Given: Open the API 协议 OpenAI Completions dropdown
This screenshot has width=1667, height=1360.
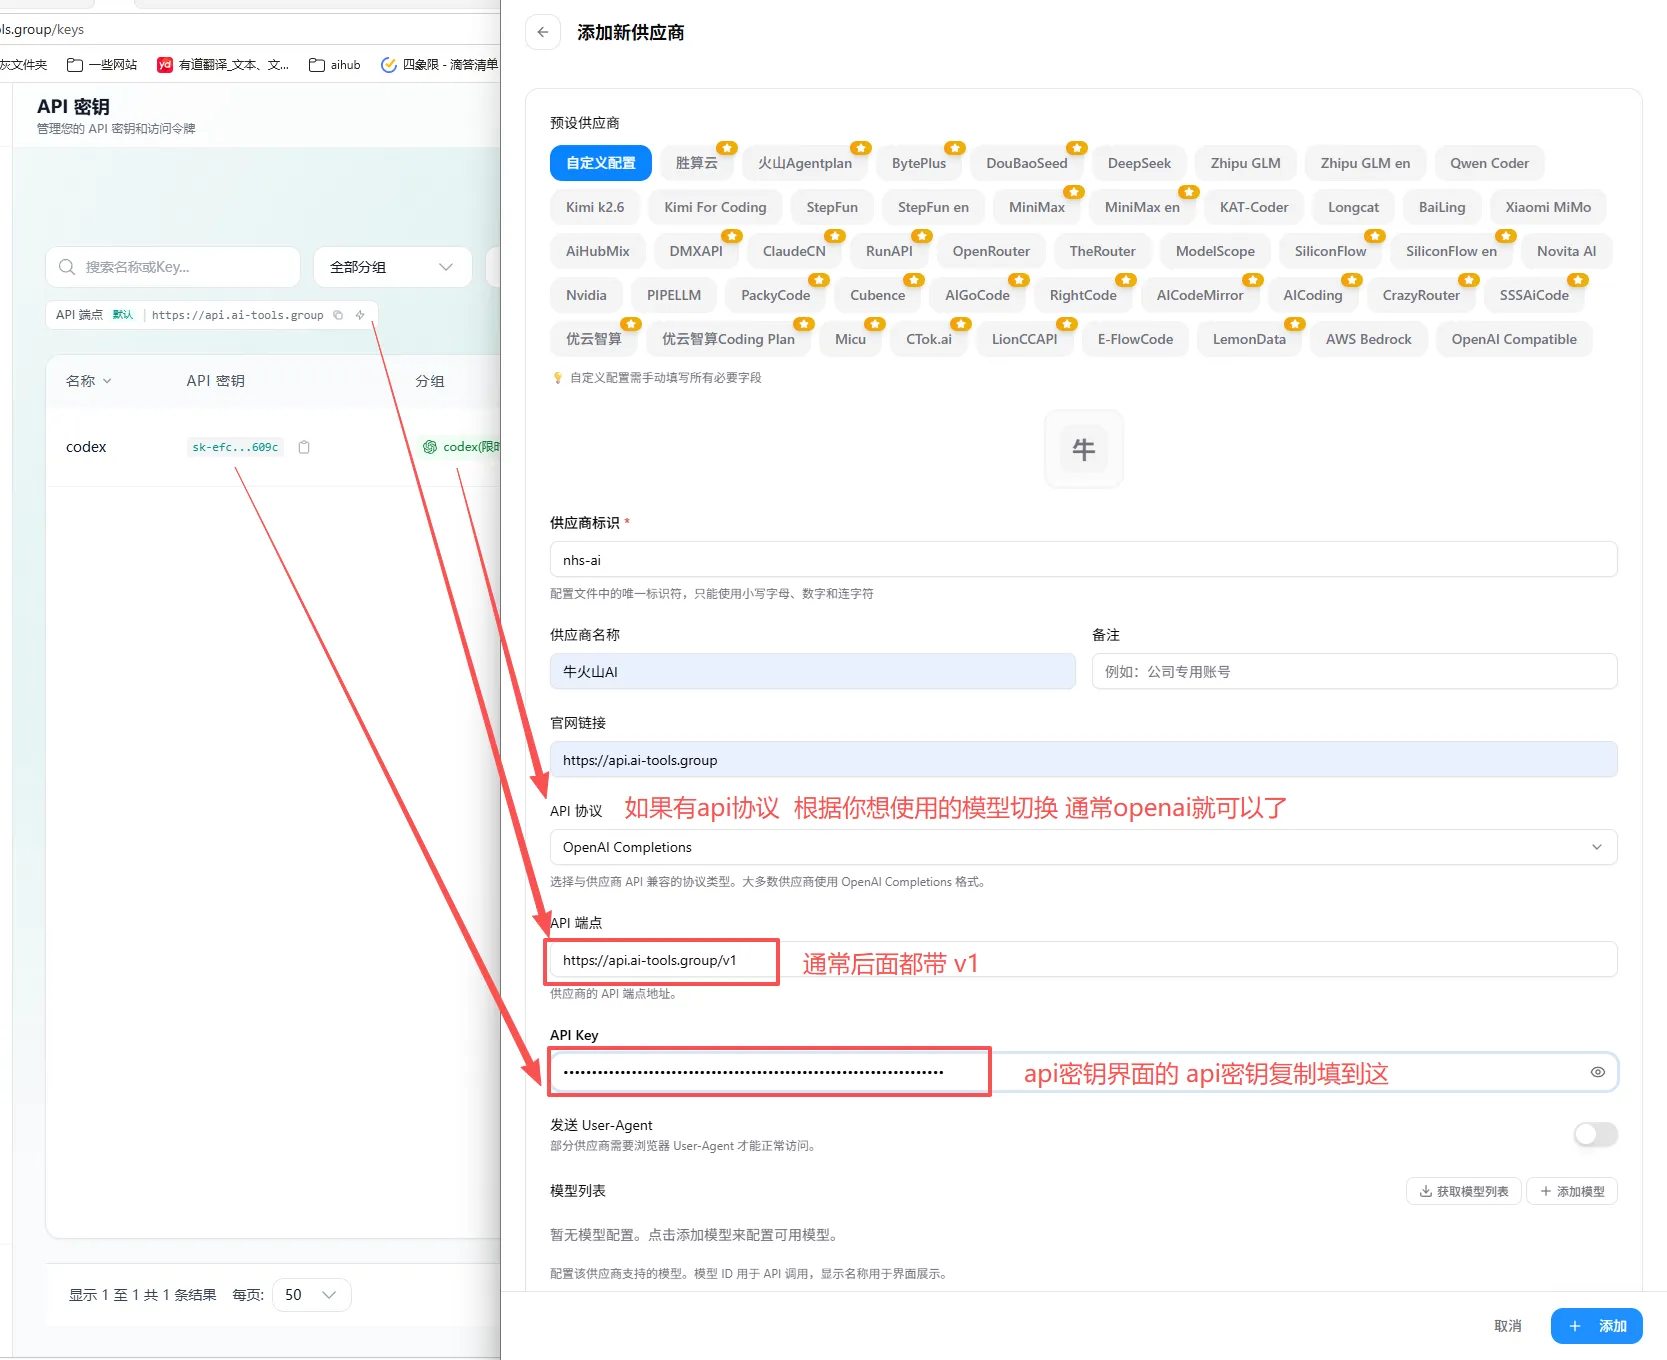Looking at the screenshot, I should (1083, 847).
